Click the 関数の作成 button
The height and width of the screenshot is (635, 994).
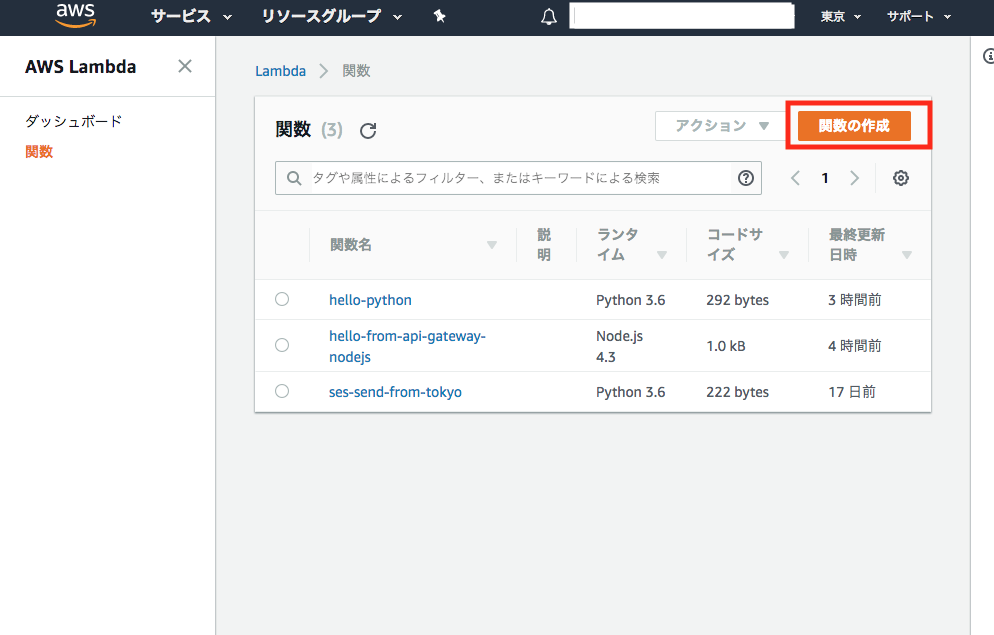pos(854,125)
